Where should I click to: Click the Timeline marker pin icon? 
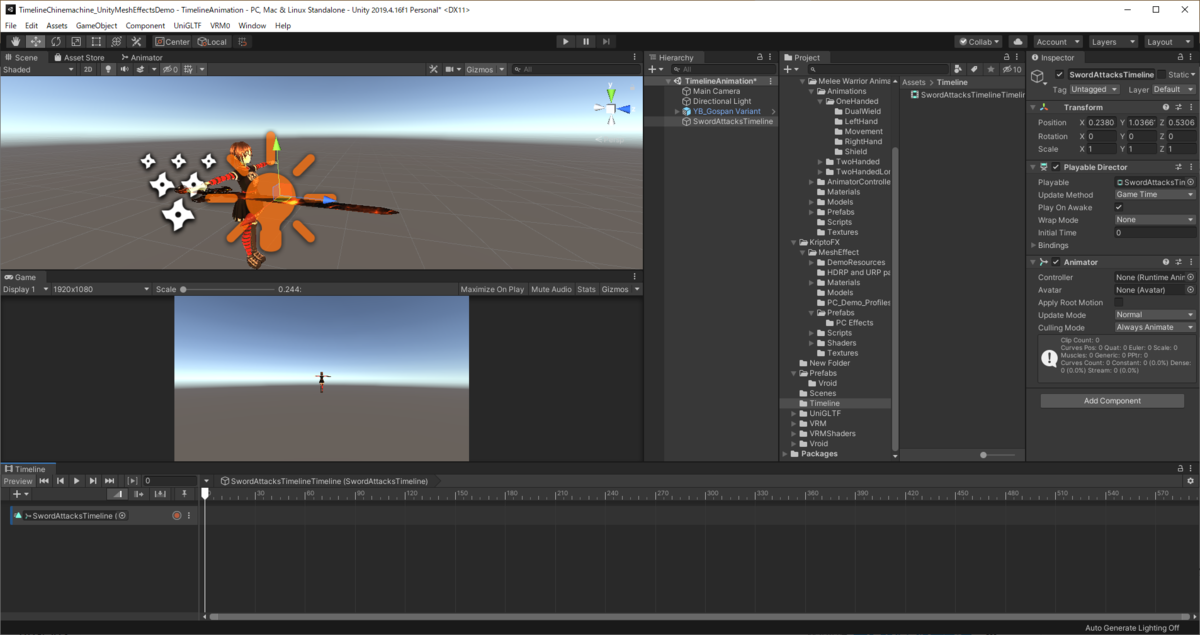tap(183, 494)
